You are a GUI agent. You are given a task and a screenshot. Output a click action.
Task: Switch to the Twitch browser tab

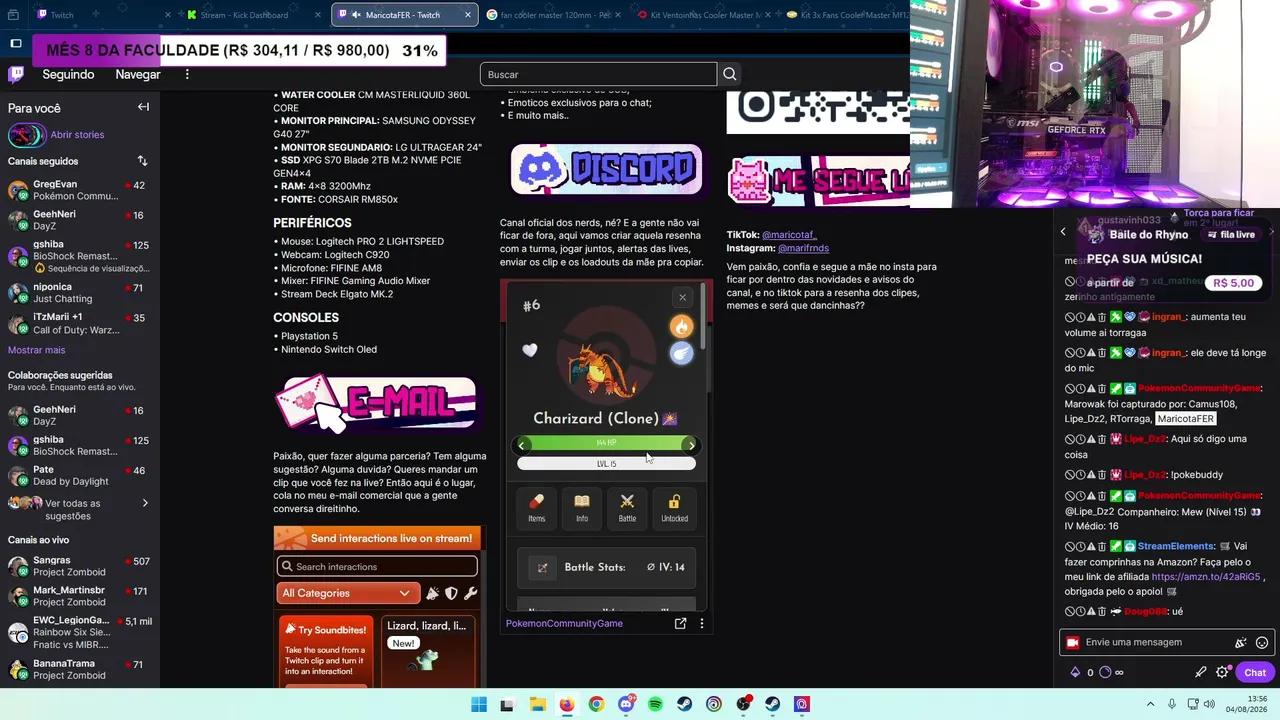pyautogui.click(x=105, y=15)
